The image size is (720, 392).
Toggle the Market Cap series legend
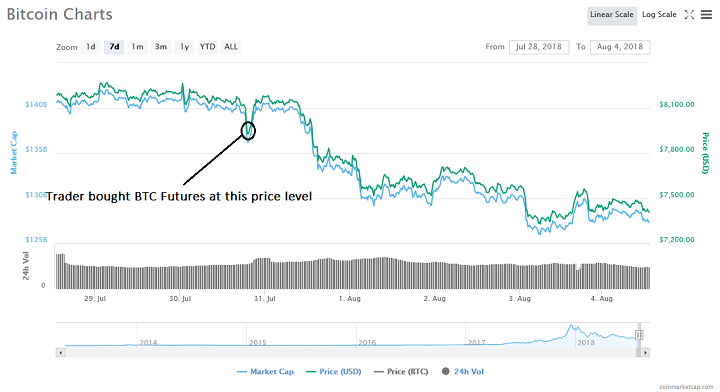tap(265, 371)
